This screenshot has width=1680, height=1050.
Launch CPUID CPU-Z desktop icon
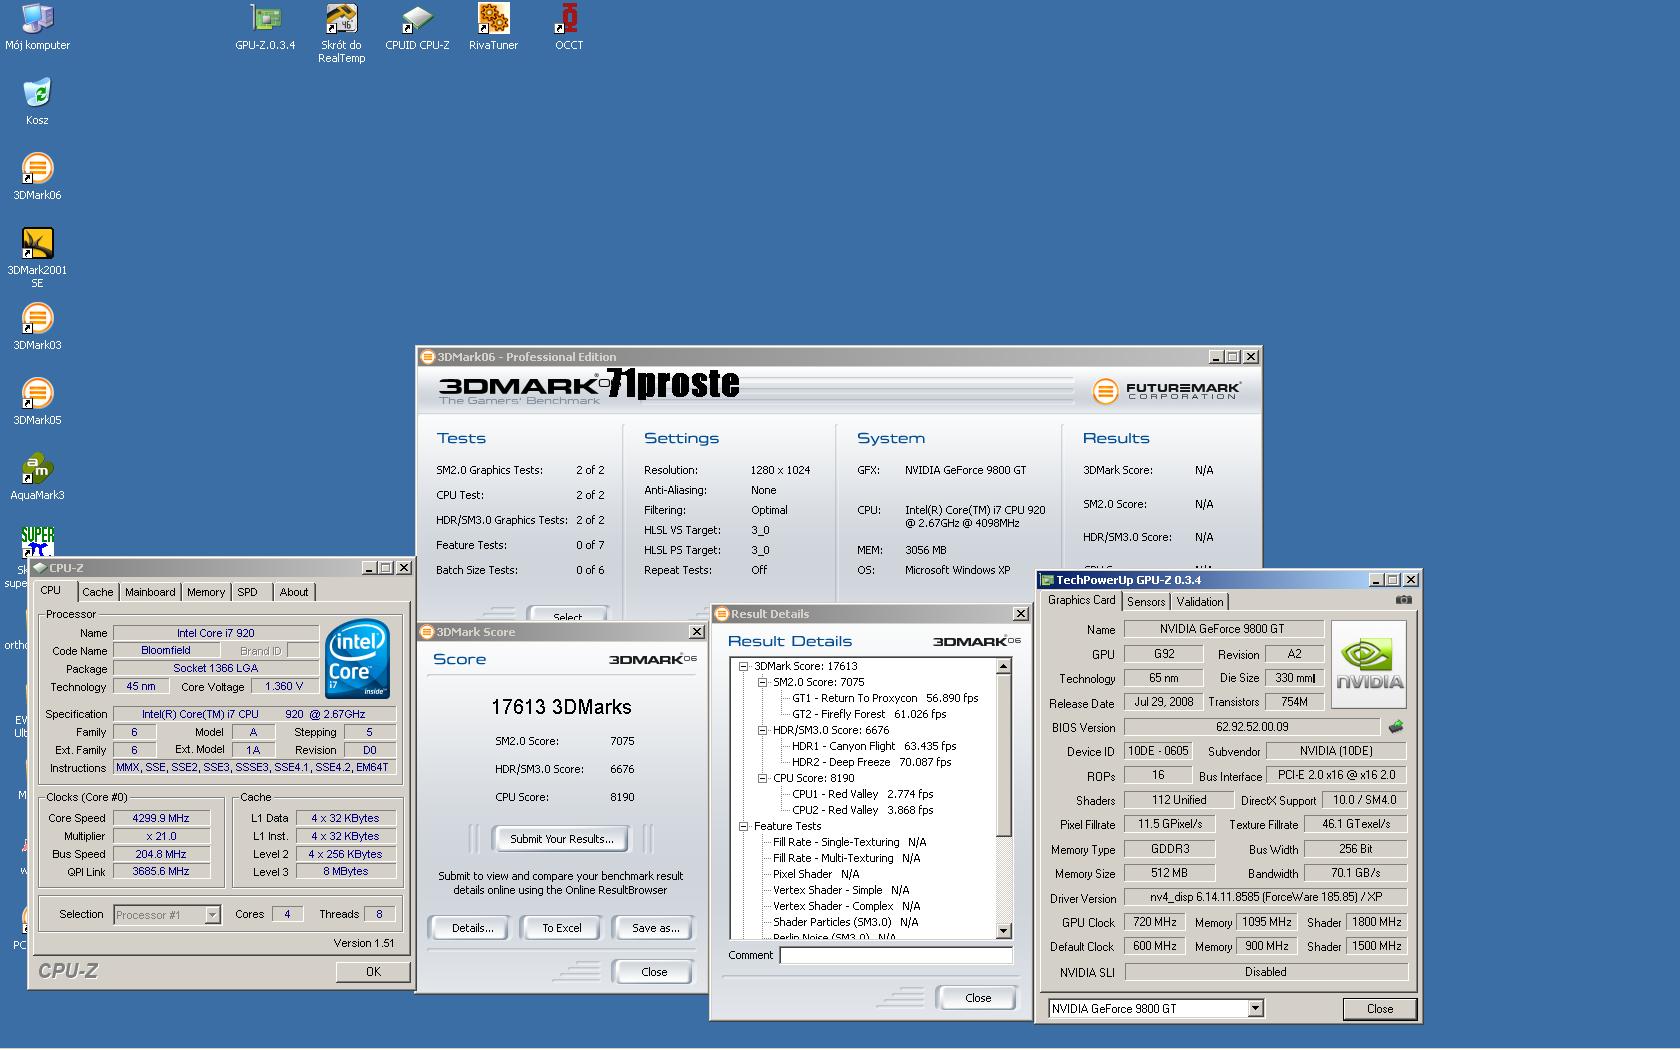point(417,27)
